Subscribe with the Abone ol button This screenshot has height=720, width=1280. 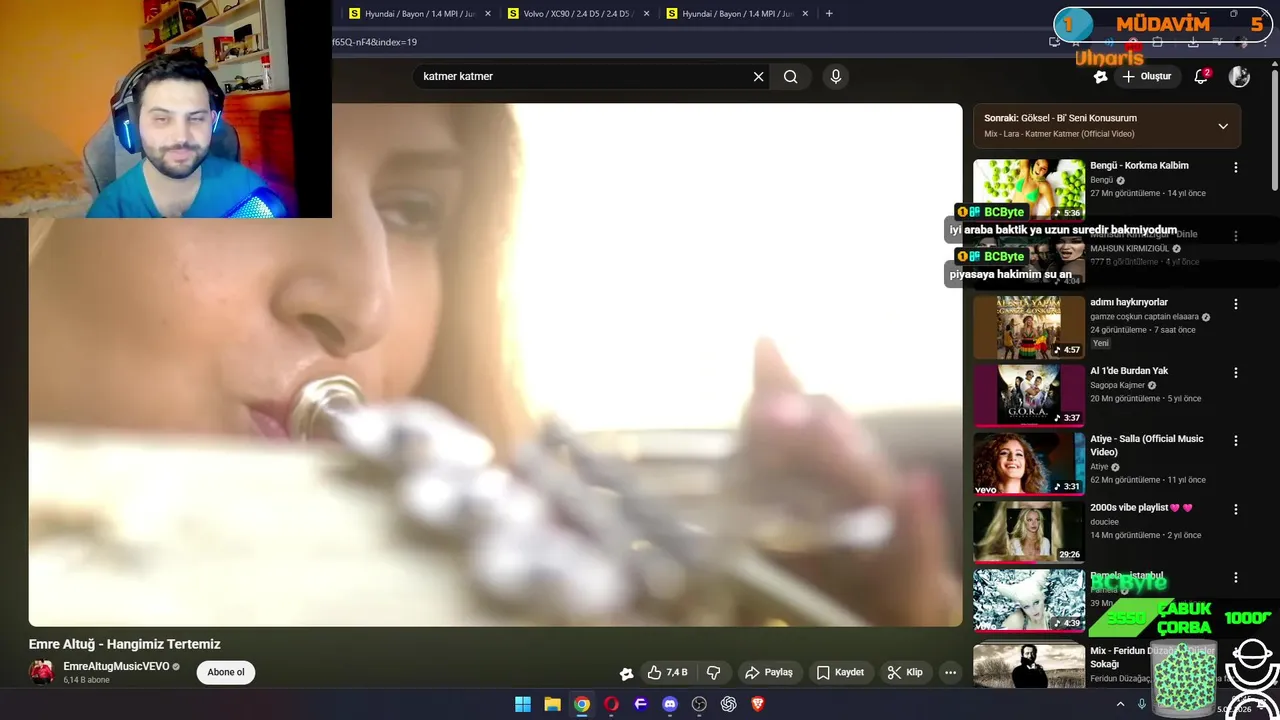pos(226,672)
